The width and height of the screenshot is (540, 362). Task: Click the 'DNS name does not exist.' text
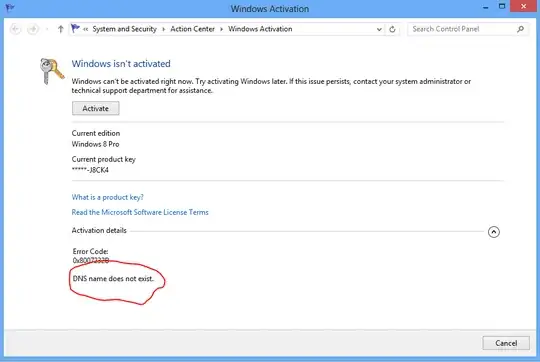point(113,279)
